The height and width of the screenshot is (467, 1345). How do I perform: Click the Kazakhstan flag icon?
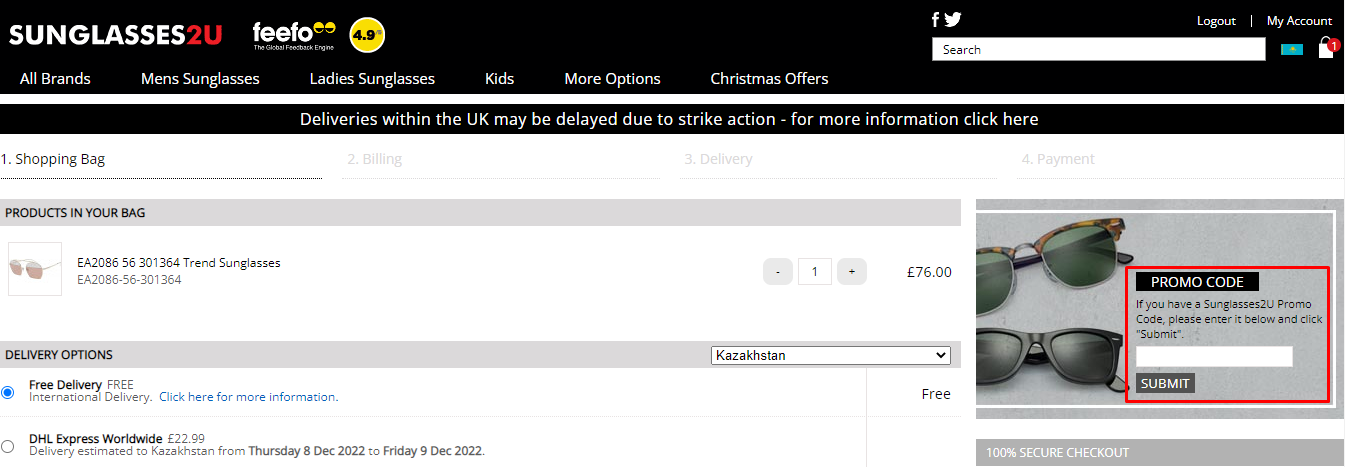tap(1292, 49)
